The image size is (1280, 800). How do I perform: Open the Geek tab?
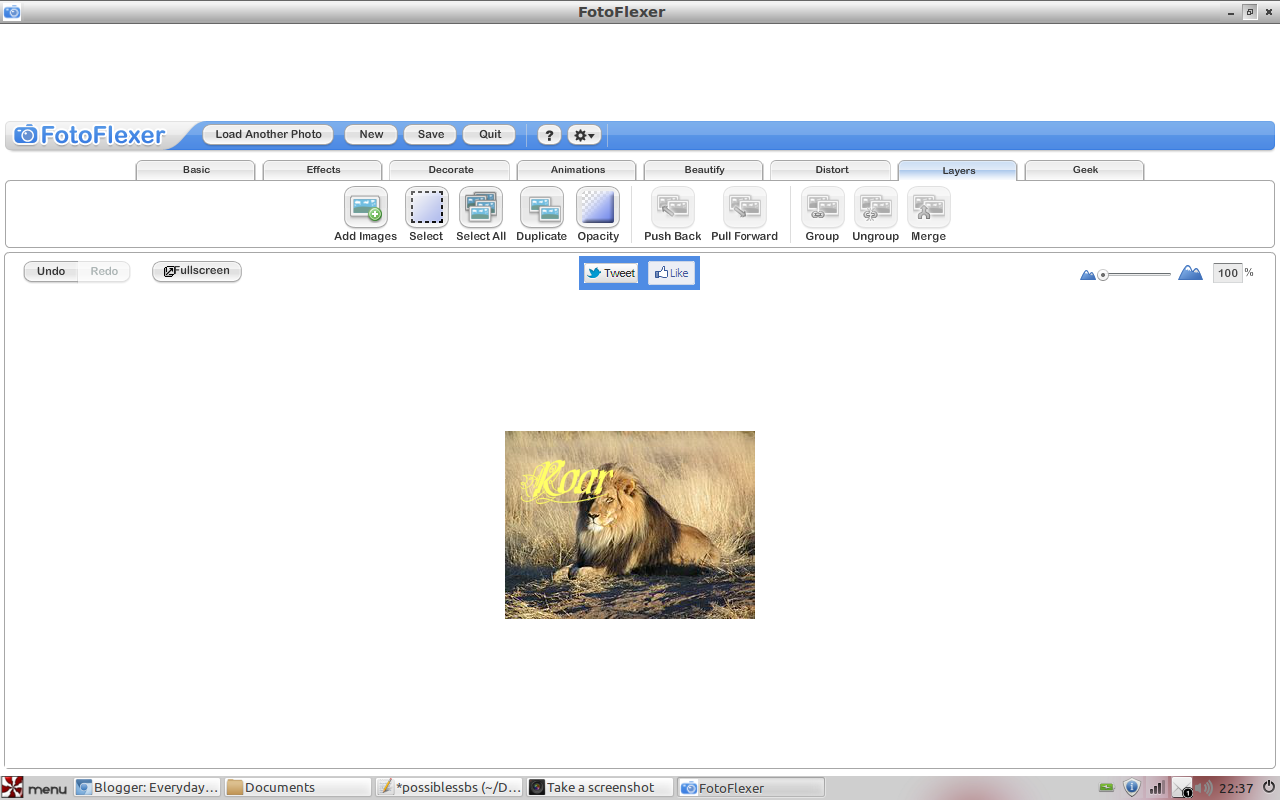pos(1085,170)
